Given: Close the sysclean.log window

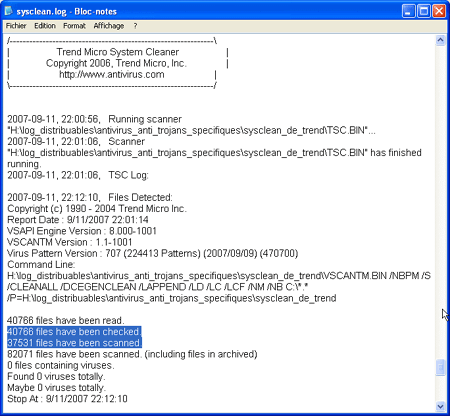Looking at the screenshot, I should [x=439, y=11].
